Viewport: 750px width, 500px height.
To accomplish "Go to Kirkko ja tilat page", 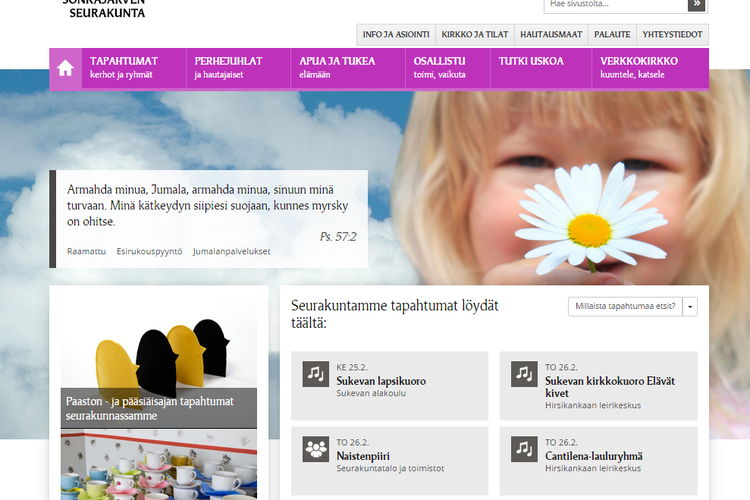I will coord(474,34).
